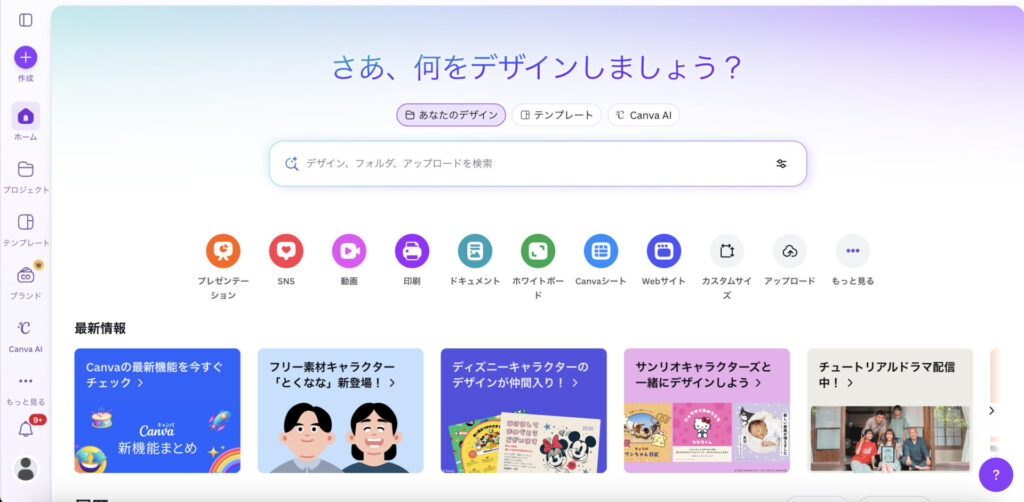This screenshot has height=502, width=1024.
Task: Switch to the テンプレート tab
Action: pos(556,115)
